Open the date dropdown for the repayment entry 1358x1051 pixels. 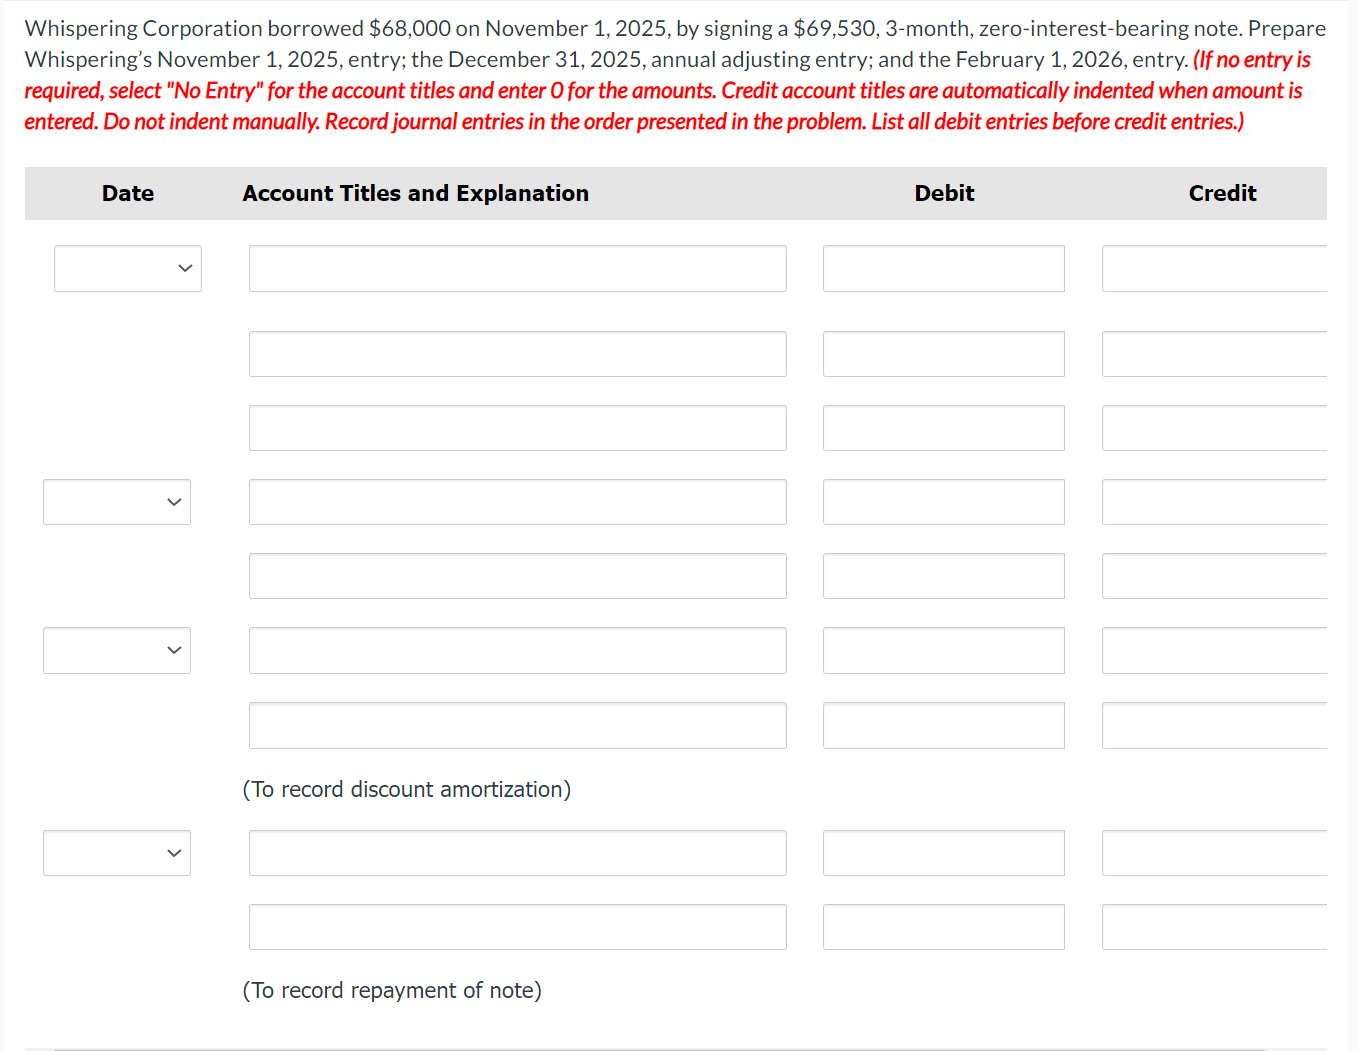coord(116,853)
